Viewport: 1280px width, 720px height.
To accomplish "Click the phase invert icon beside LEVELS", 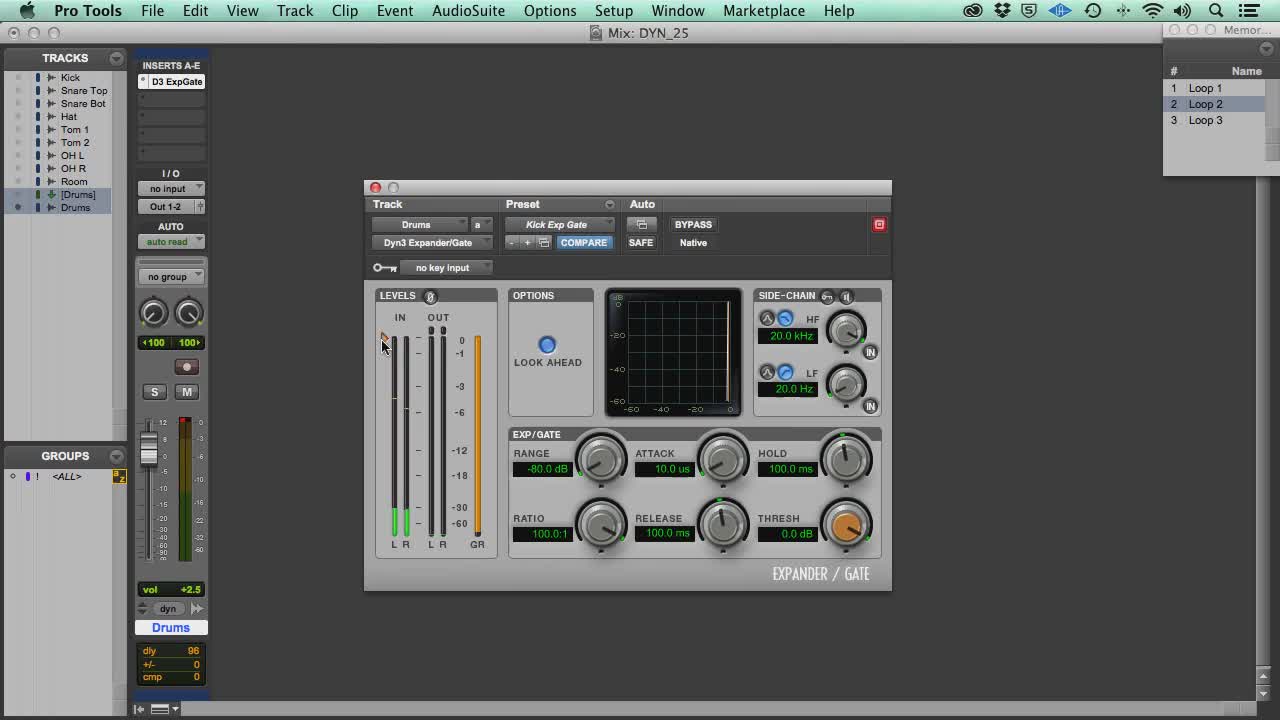I will (x=430, y=297).
